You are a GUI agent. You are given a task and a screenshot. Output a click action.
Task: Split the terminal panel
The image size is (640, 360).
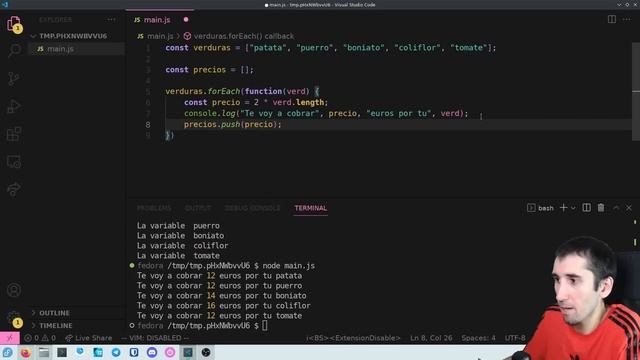(x=586, y=208)
